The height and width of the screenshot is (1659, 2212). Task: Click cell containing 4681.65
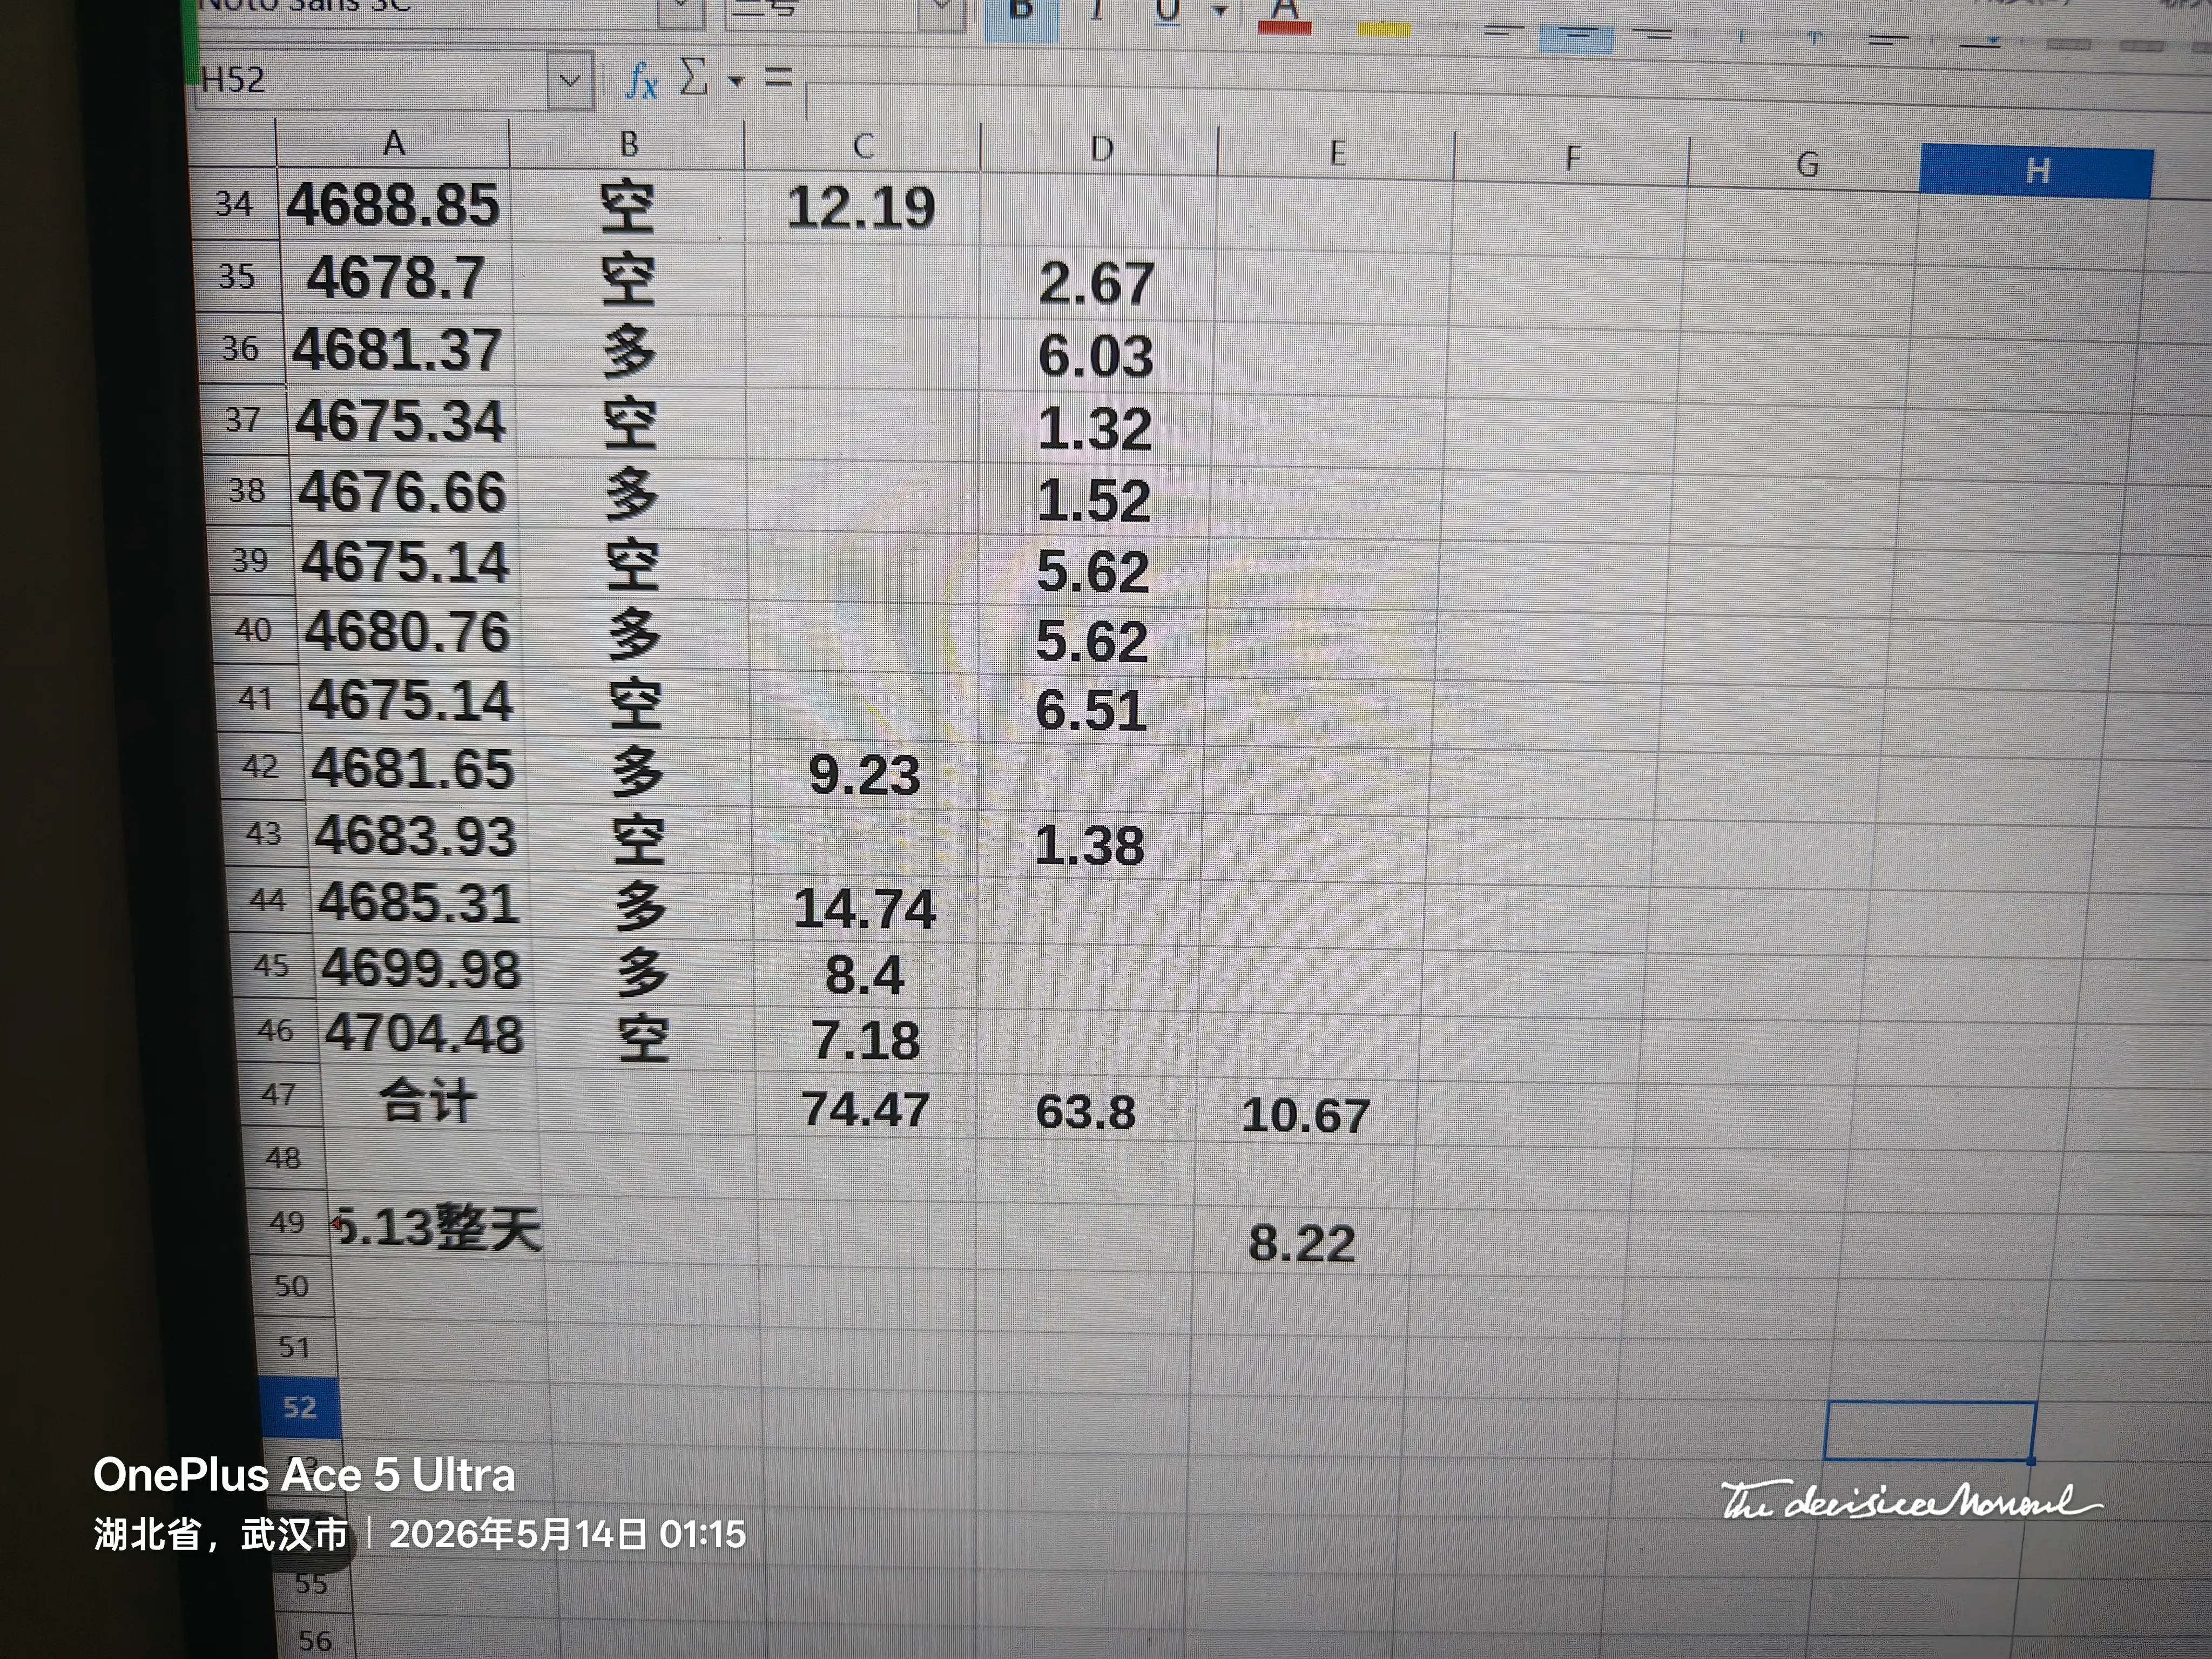(x=413, y=769)
